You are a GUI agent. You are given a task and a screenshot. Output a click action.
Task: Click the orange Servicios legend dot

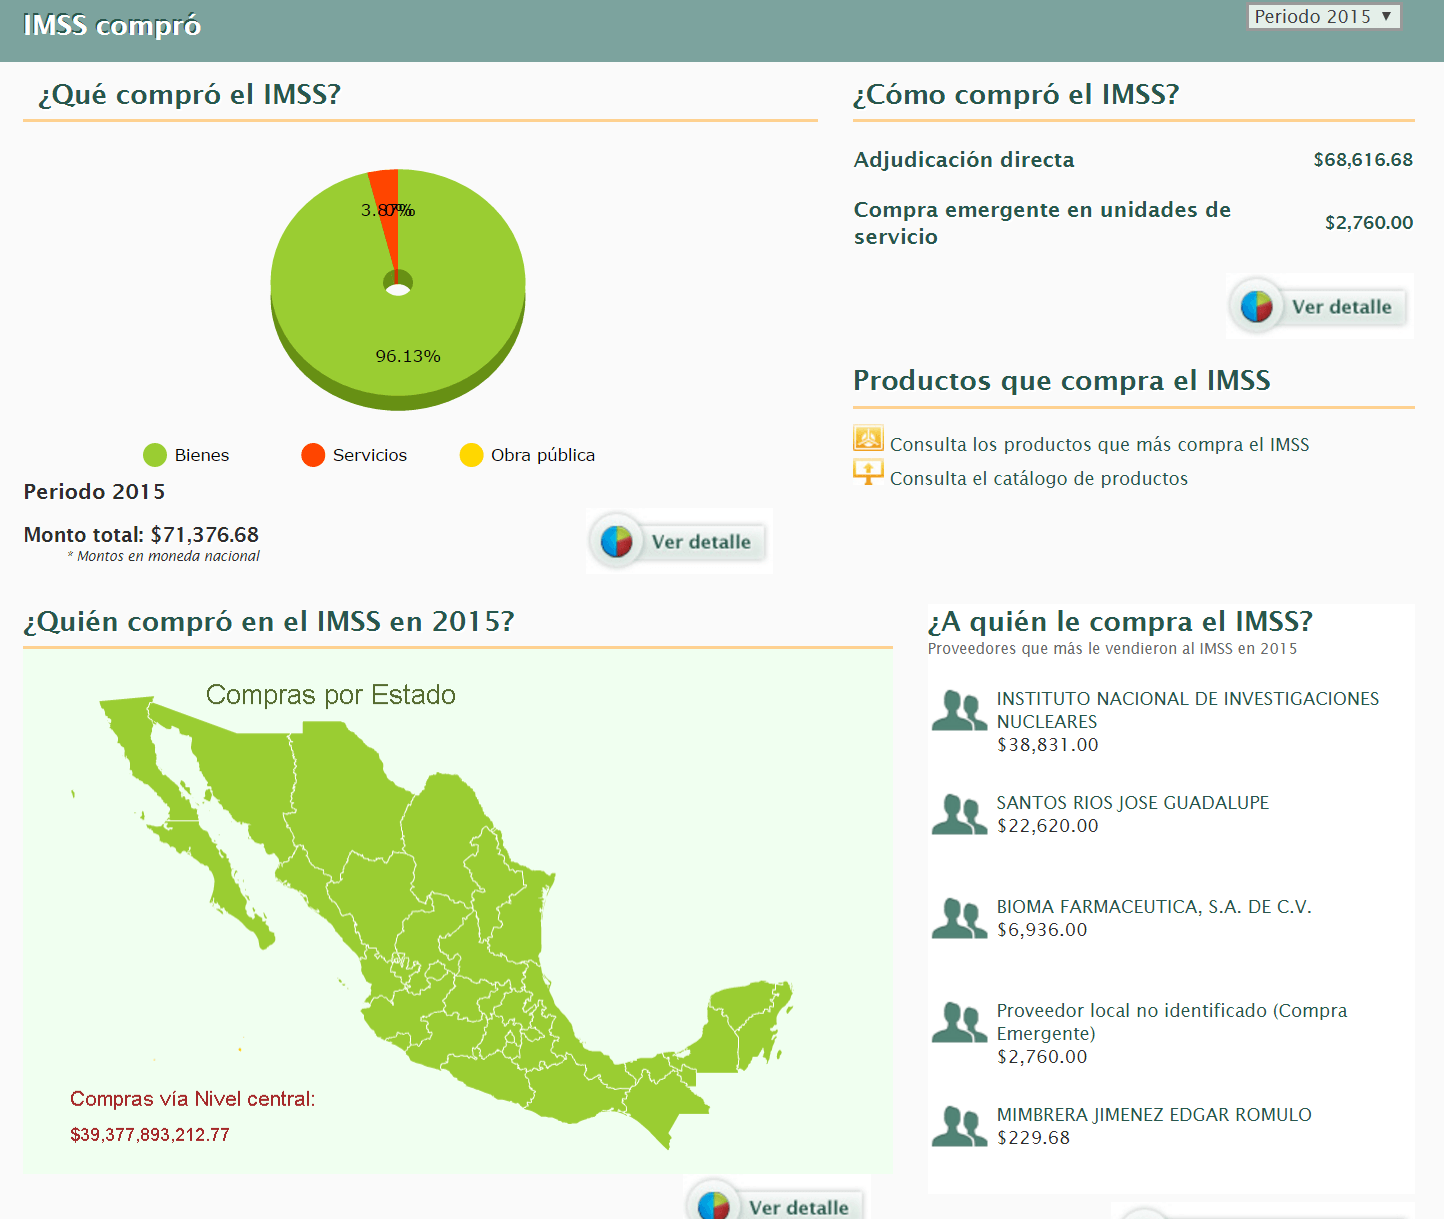tap(313, 455)
